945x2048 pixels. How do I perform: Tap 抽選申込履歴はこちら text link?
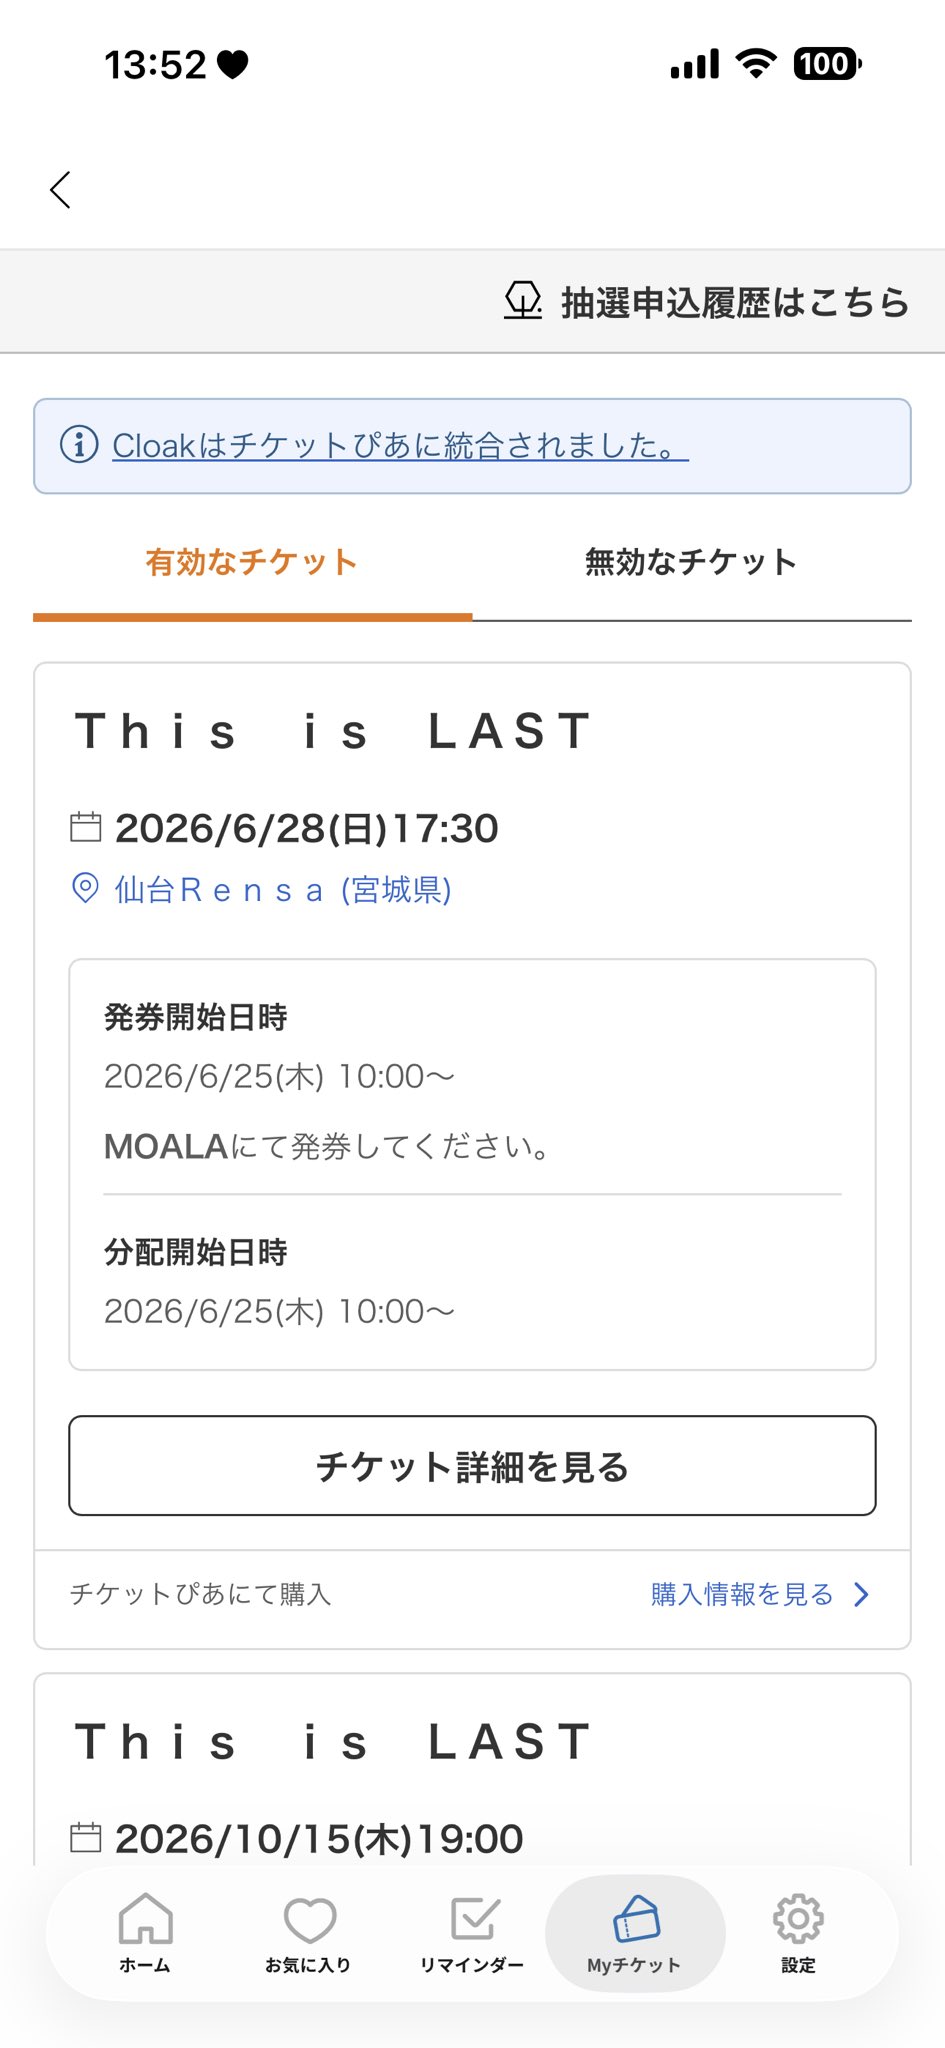click(735, 302)
